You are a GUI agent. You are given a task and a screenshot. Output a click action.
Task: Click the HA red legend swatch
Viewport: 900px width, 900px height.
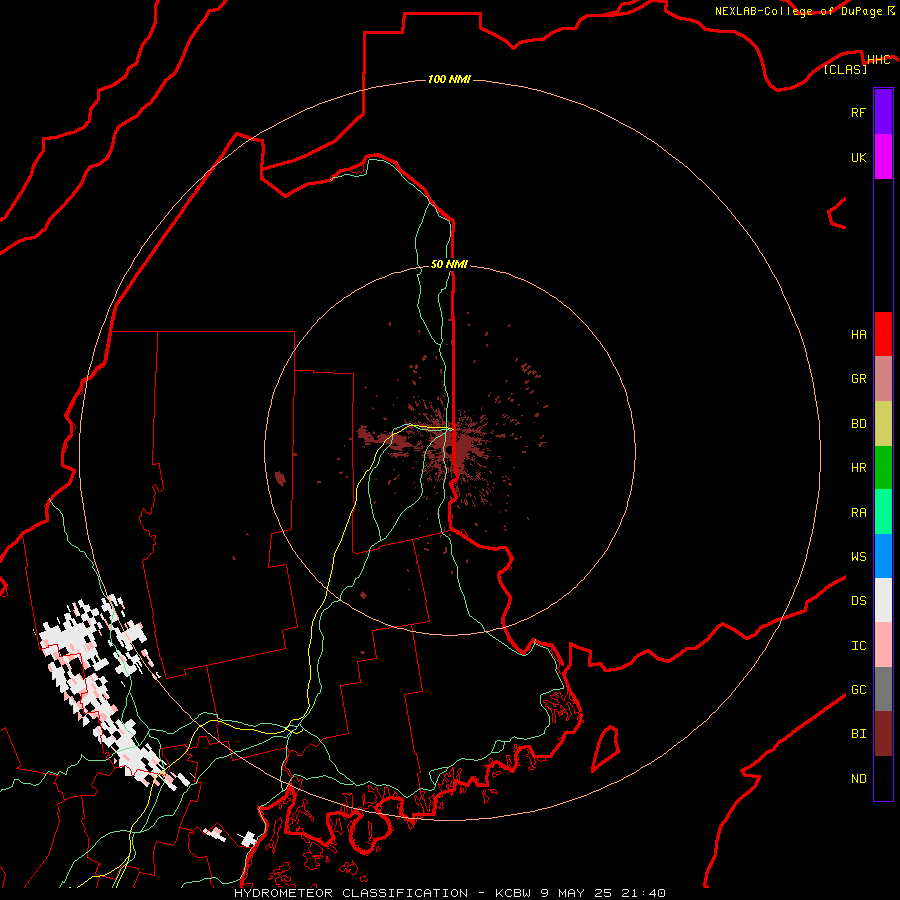(x=883, y=334)
